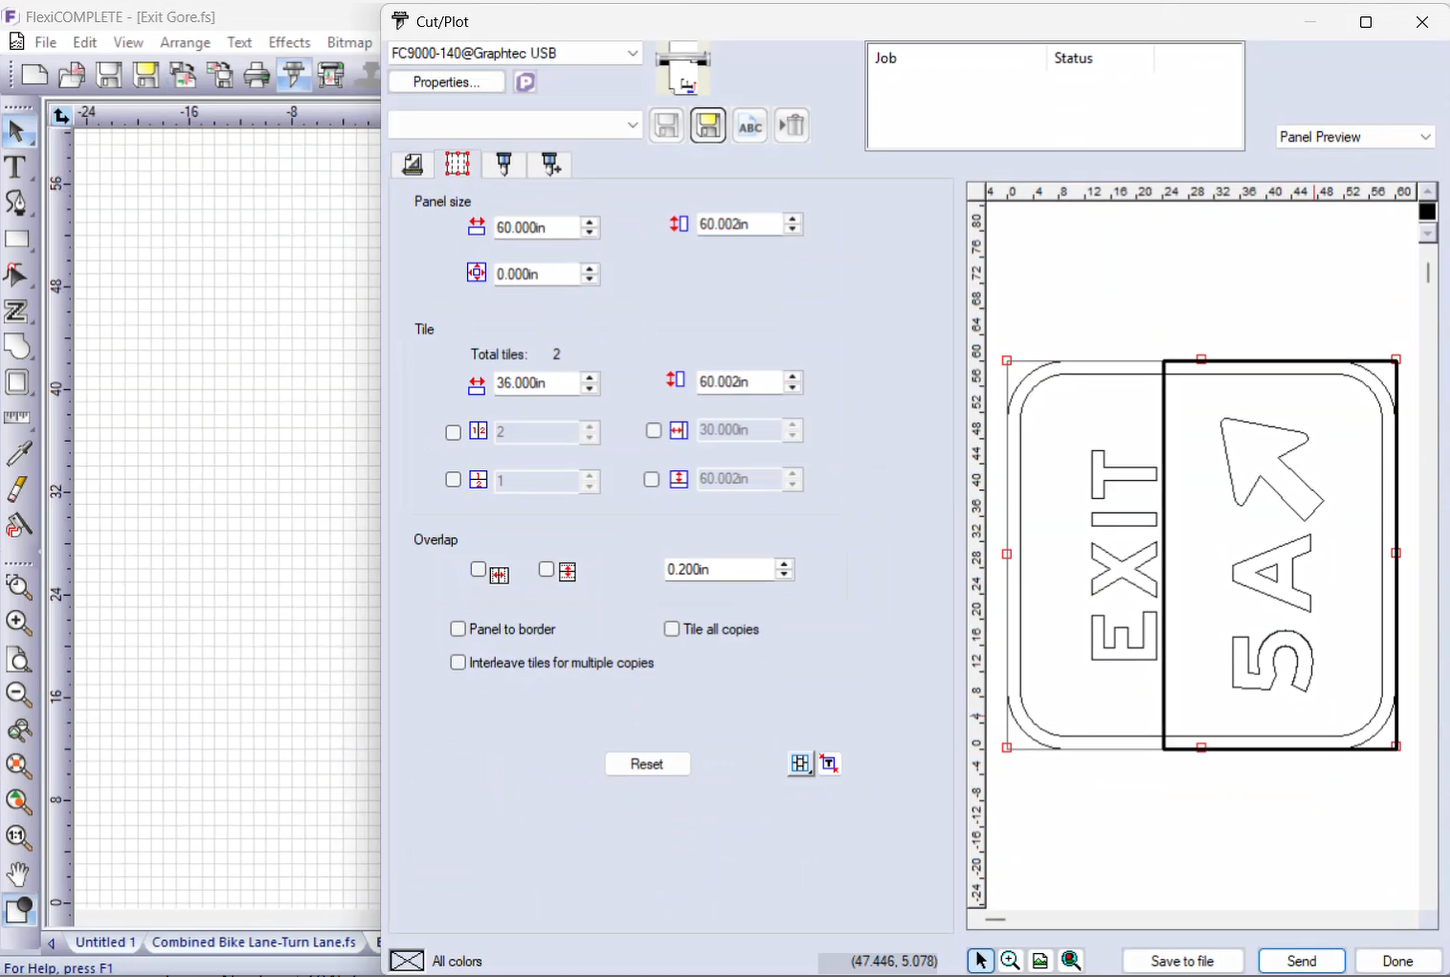Screen dimensions: 1450x977
Task: Check the Tile all copies option
Action: (672, 629)
